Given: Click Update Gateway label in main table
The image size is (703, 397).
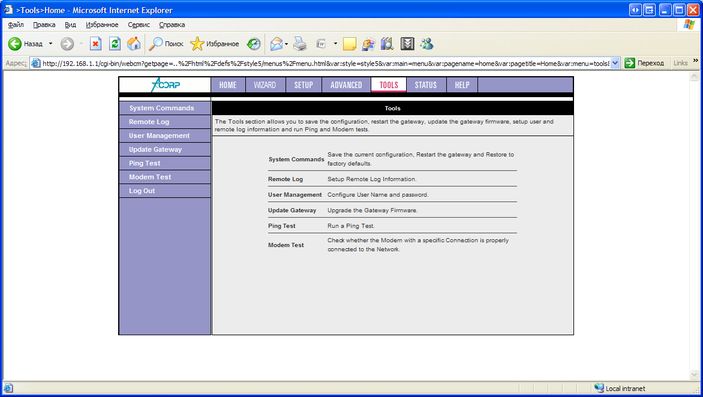Looking at the screenshot, I should pyautogui.click(x=292, y=210).
